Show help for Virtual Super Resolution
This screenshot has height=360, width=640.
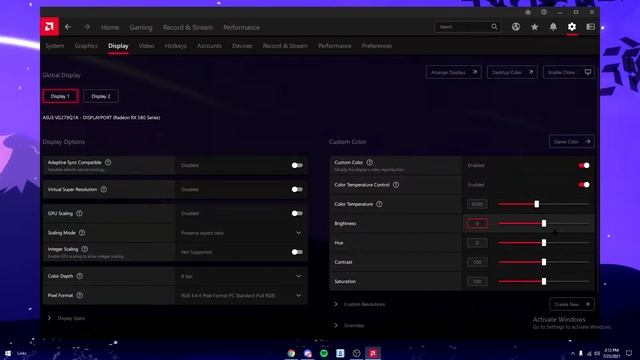click(x=104, y=189)
